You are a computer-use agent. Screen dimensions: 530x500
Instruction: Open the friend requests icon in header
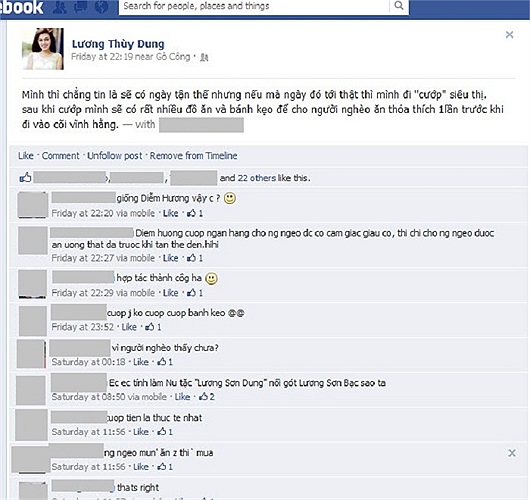59,7
